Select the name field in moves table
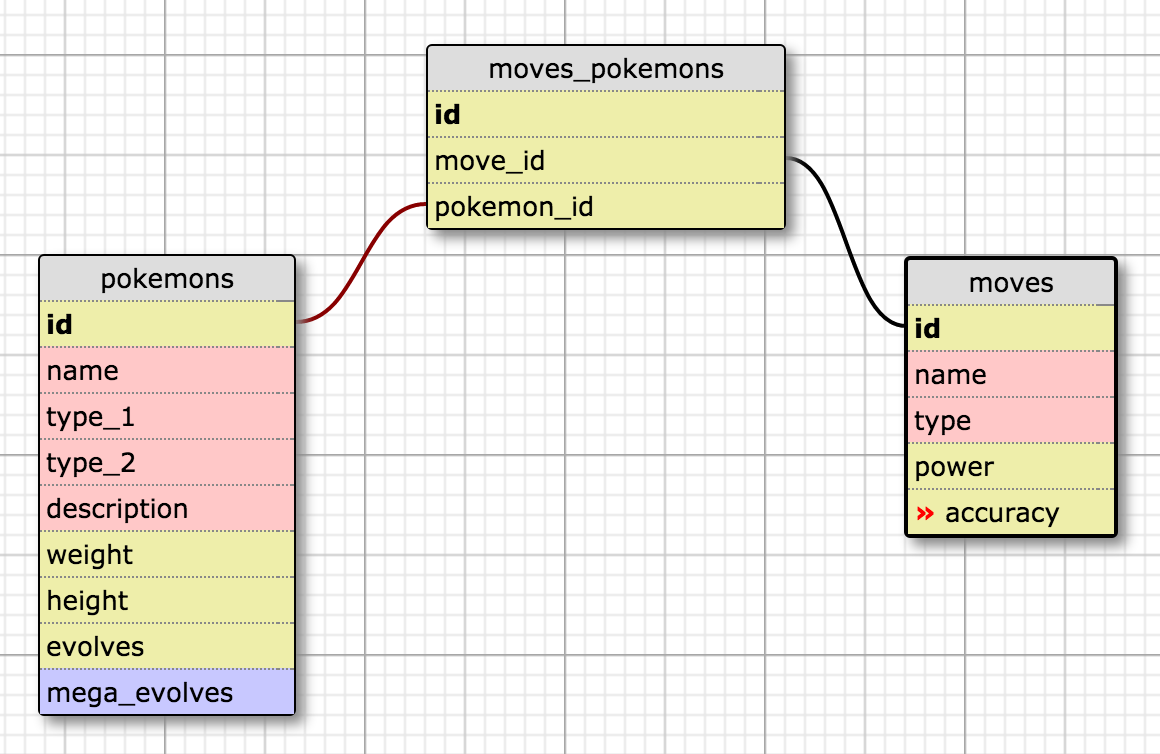The height and width of the screenshot is (754, 1160). tap(1011, 374)
